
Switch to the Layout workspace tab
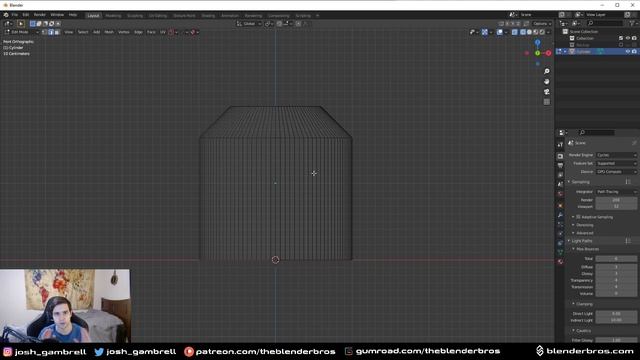(x=93, y=16)
